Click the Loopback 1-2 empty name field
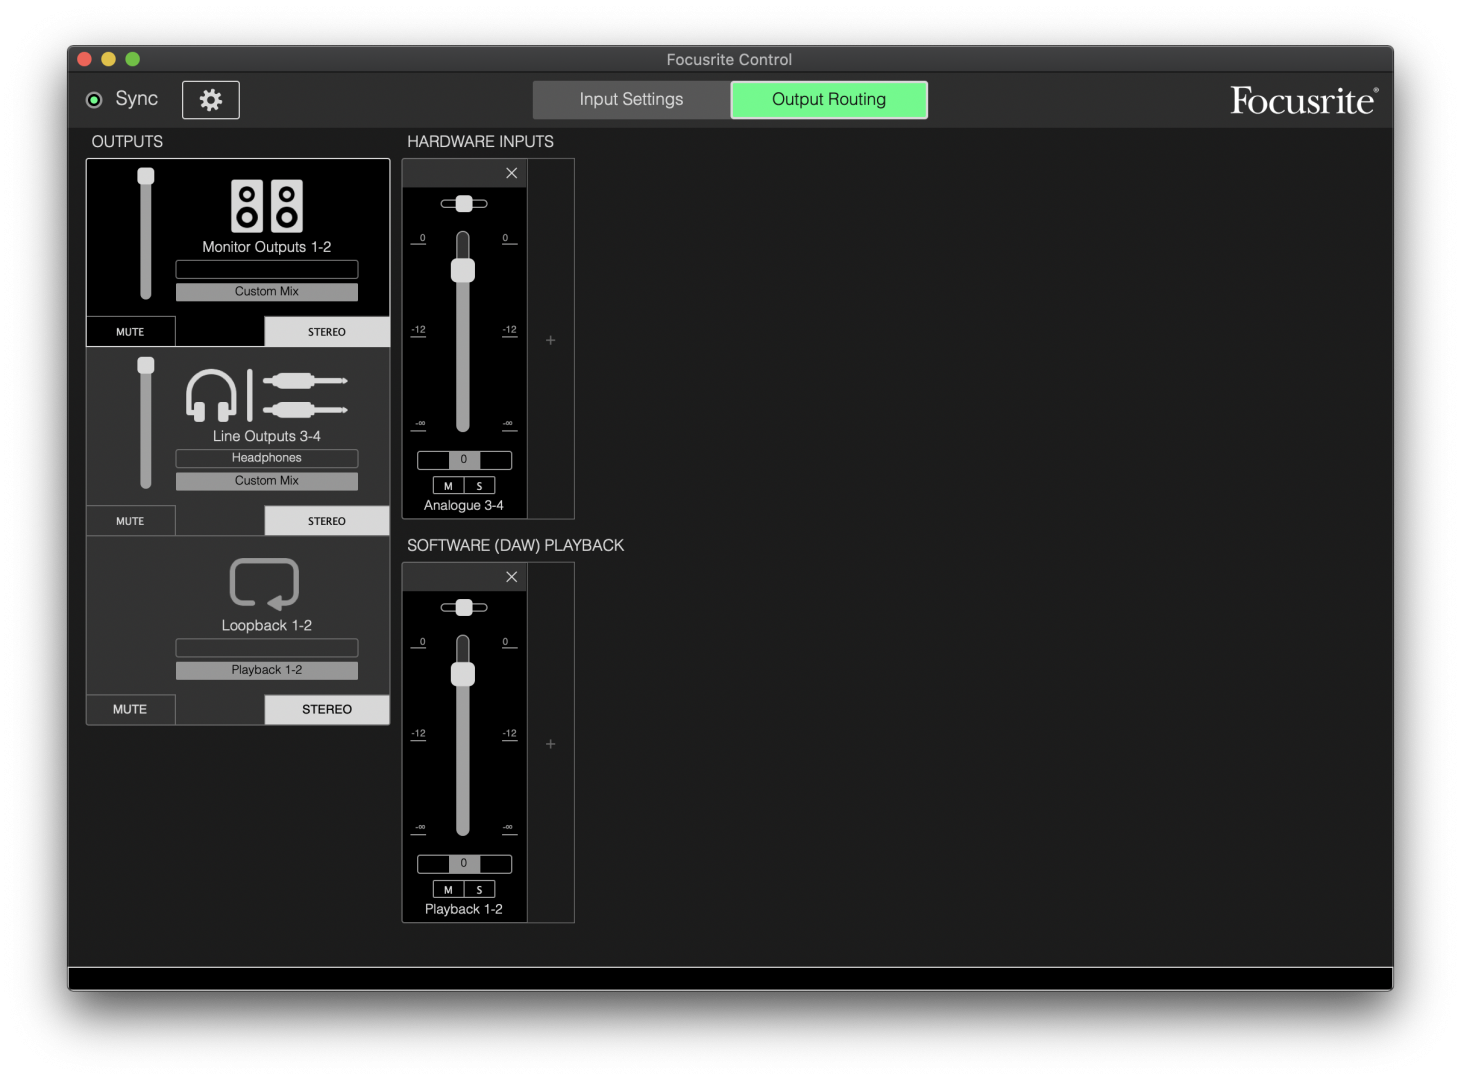This screenshot has width=1461, height=1080. tap(267, 647)
